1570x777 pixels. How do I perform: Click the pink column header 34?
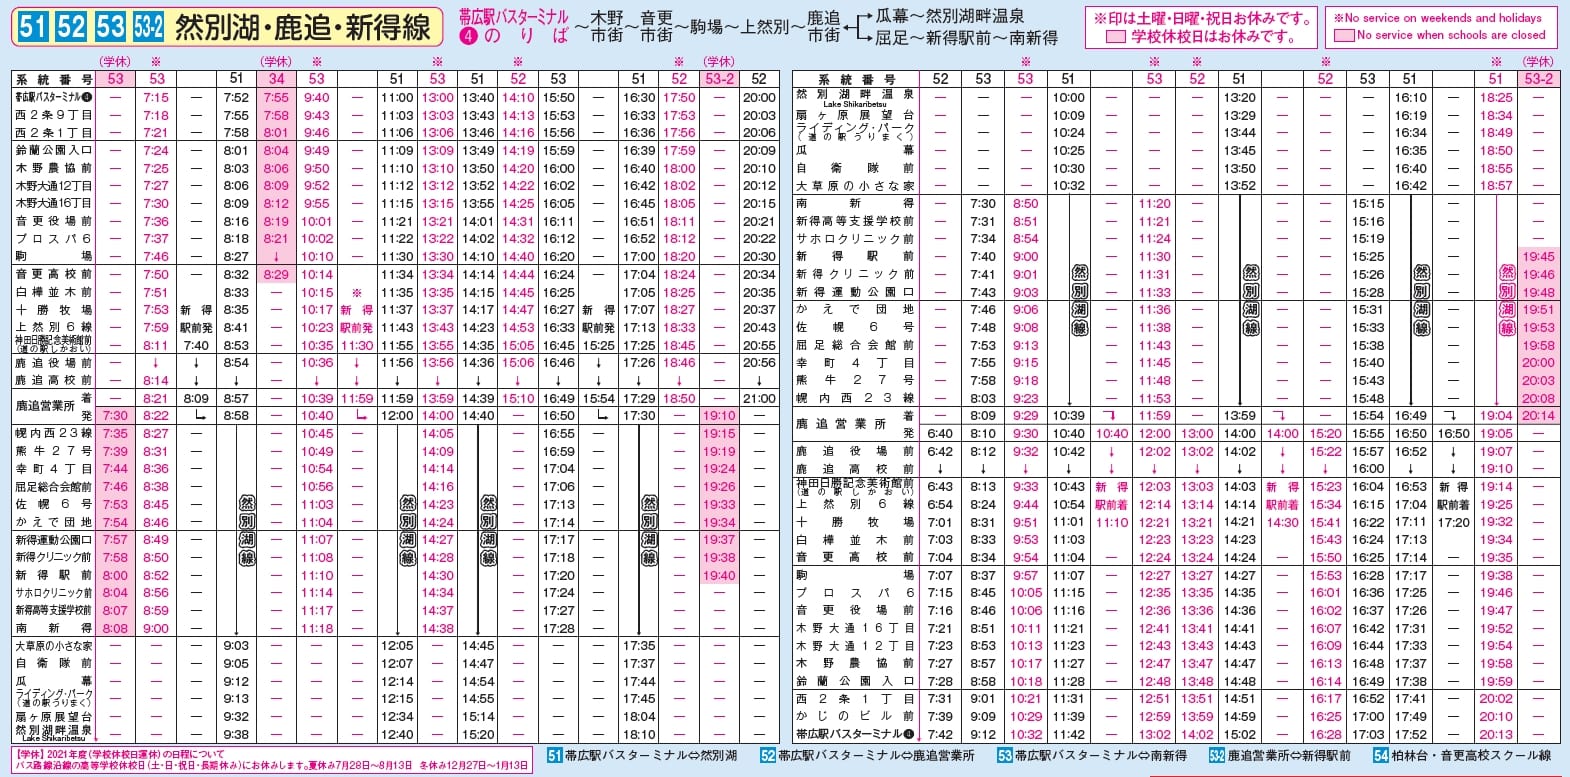click(x=276, y=79)
